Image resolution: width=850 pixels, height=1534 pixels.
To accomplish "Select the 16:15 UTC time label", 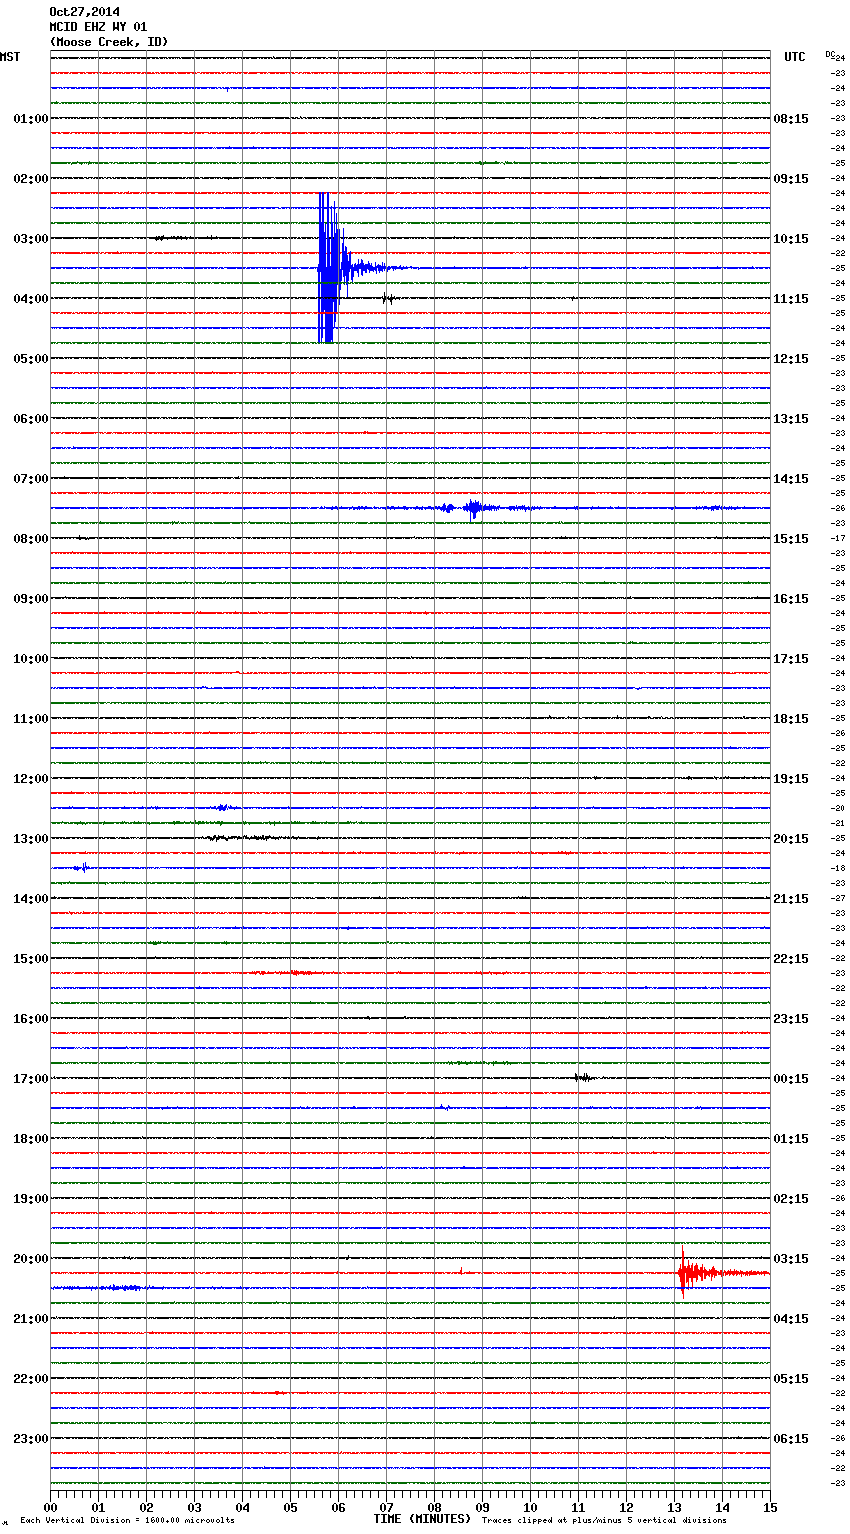I will point(791,599).
